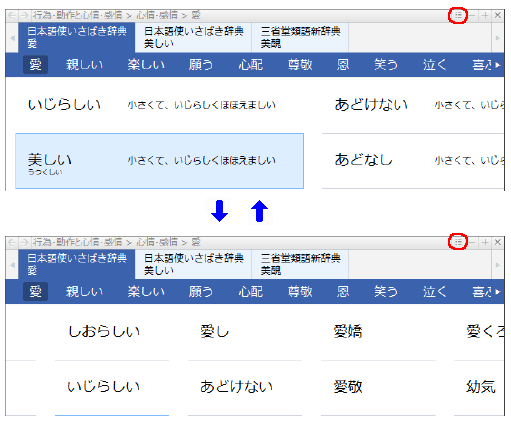The height and width of the screenshot is (422, 511).
Task: Show more categories via arrow in the description-list window
Action: [498, 65]
